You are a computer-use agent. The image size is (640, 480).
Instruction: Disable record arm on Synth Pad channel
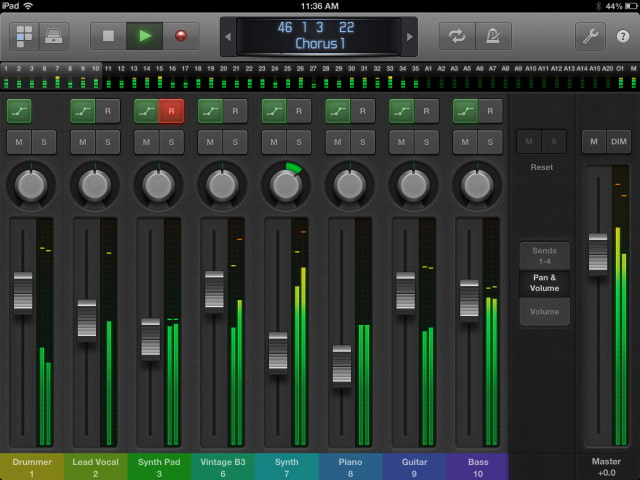(171, 109)
